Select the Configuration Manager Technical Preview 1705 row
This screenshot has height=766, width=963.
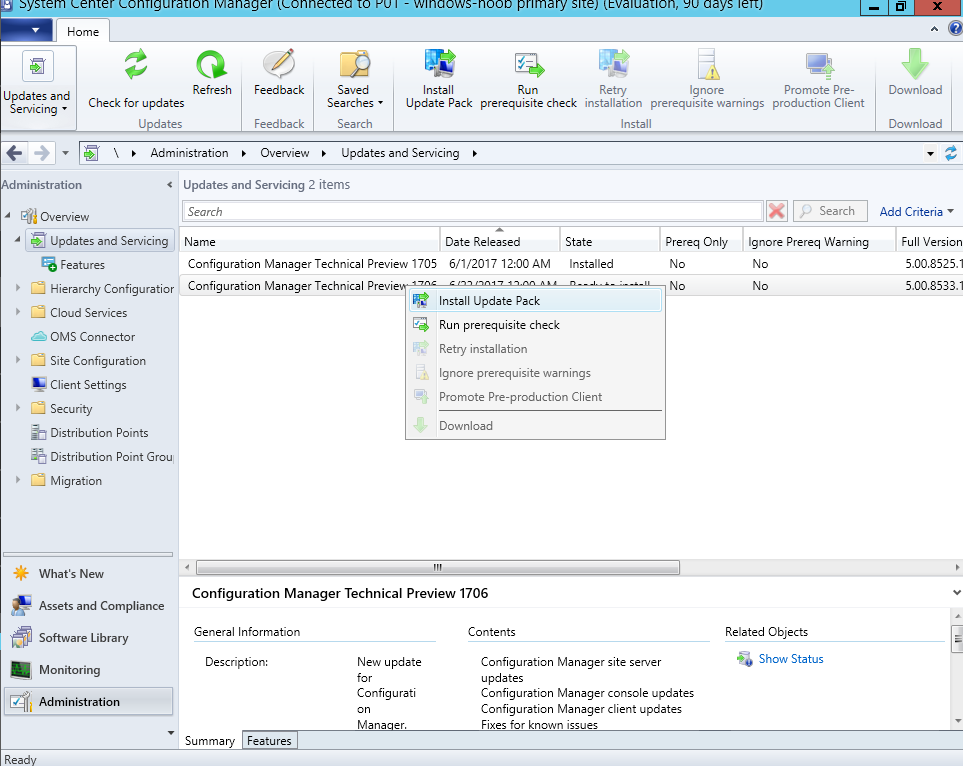(571, 264)
